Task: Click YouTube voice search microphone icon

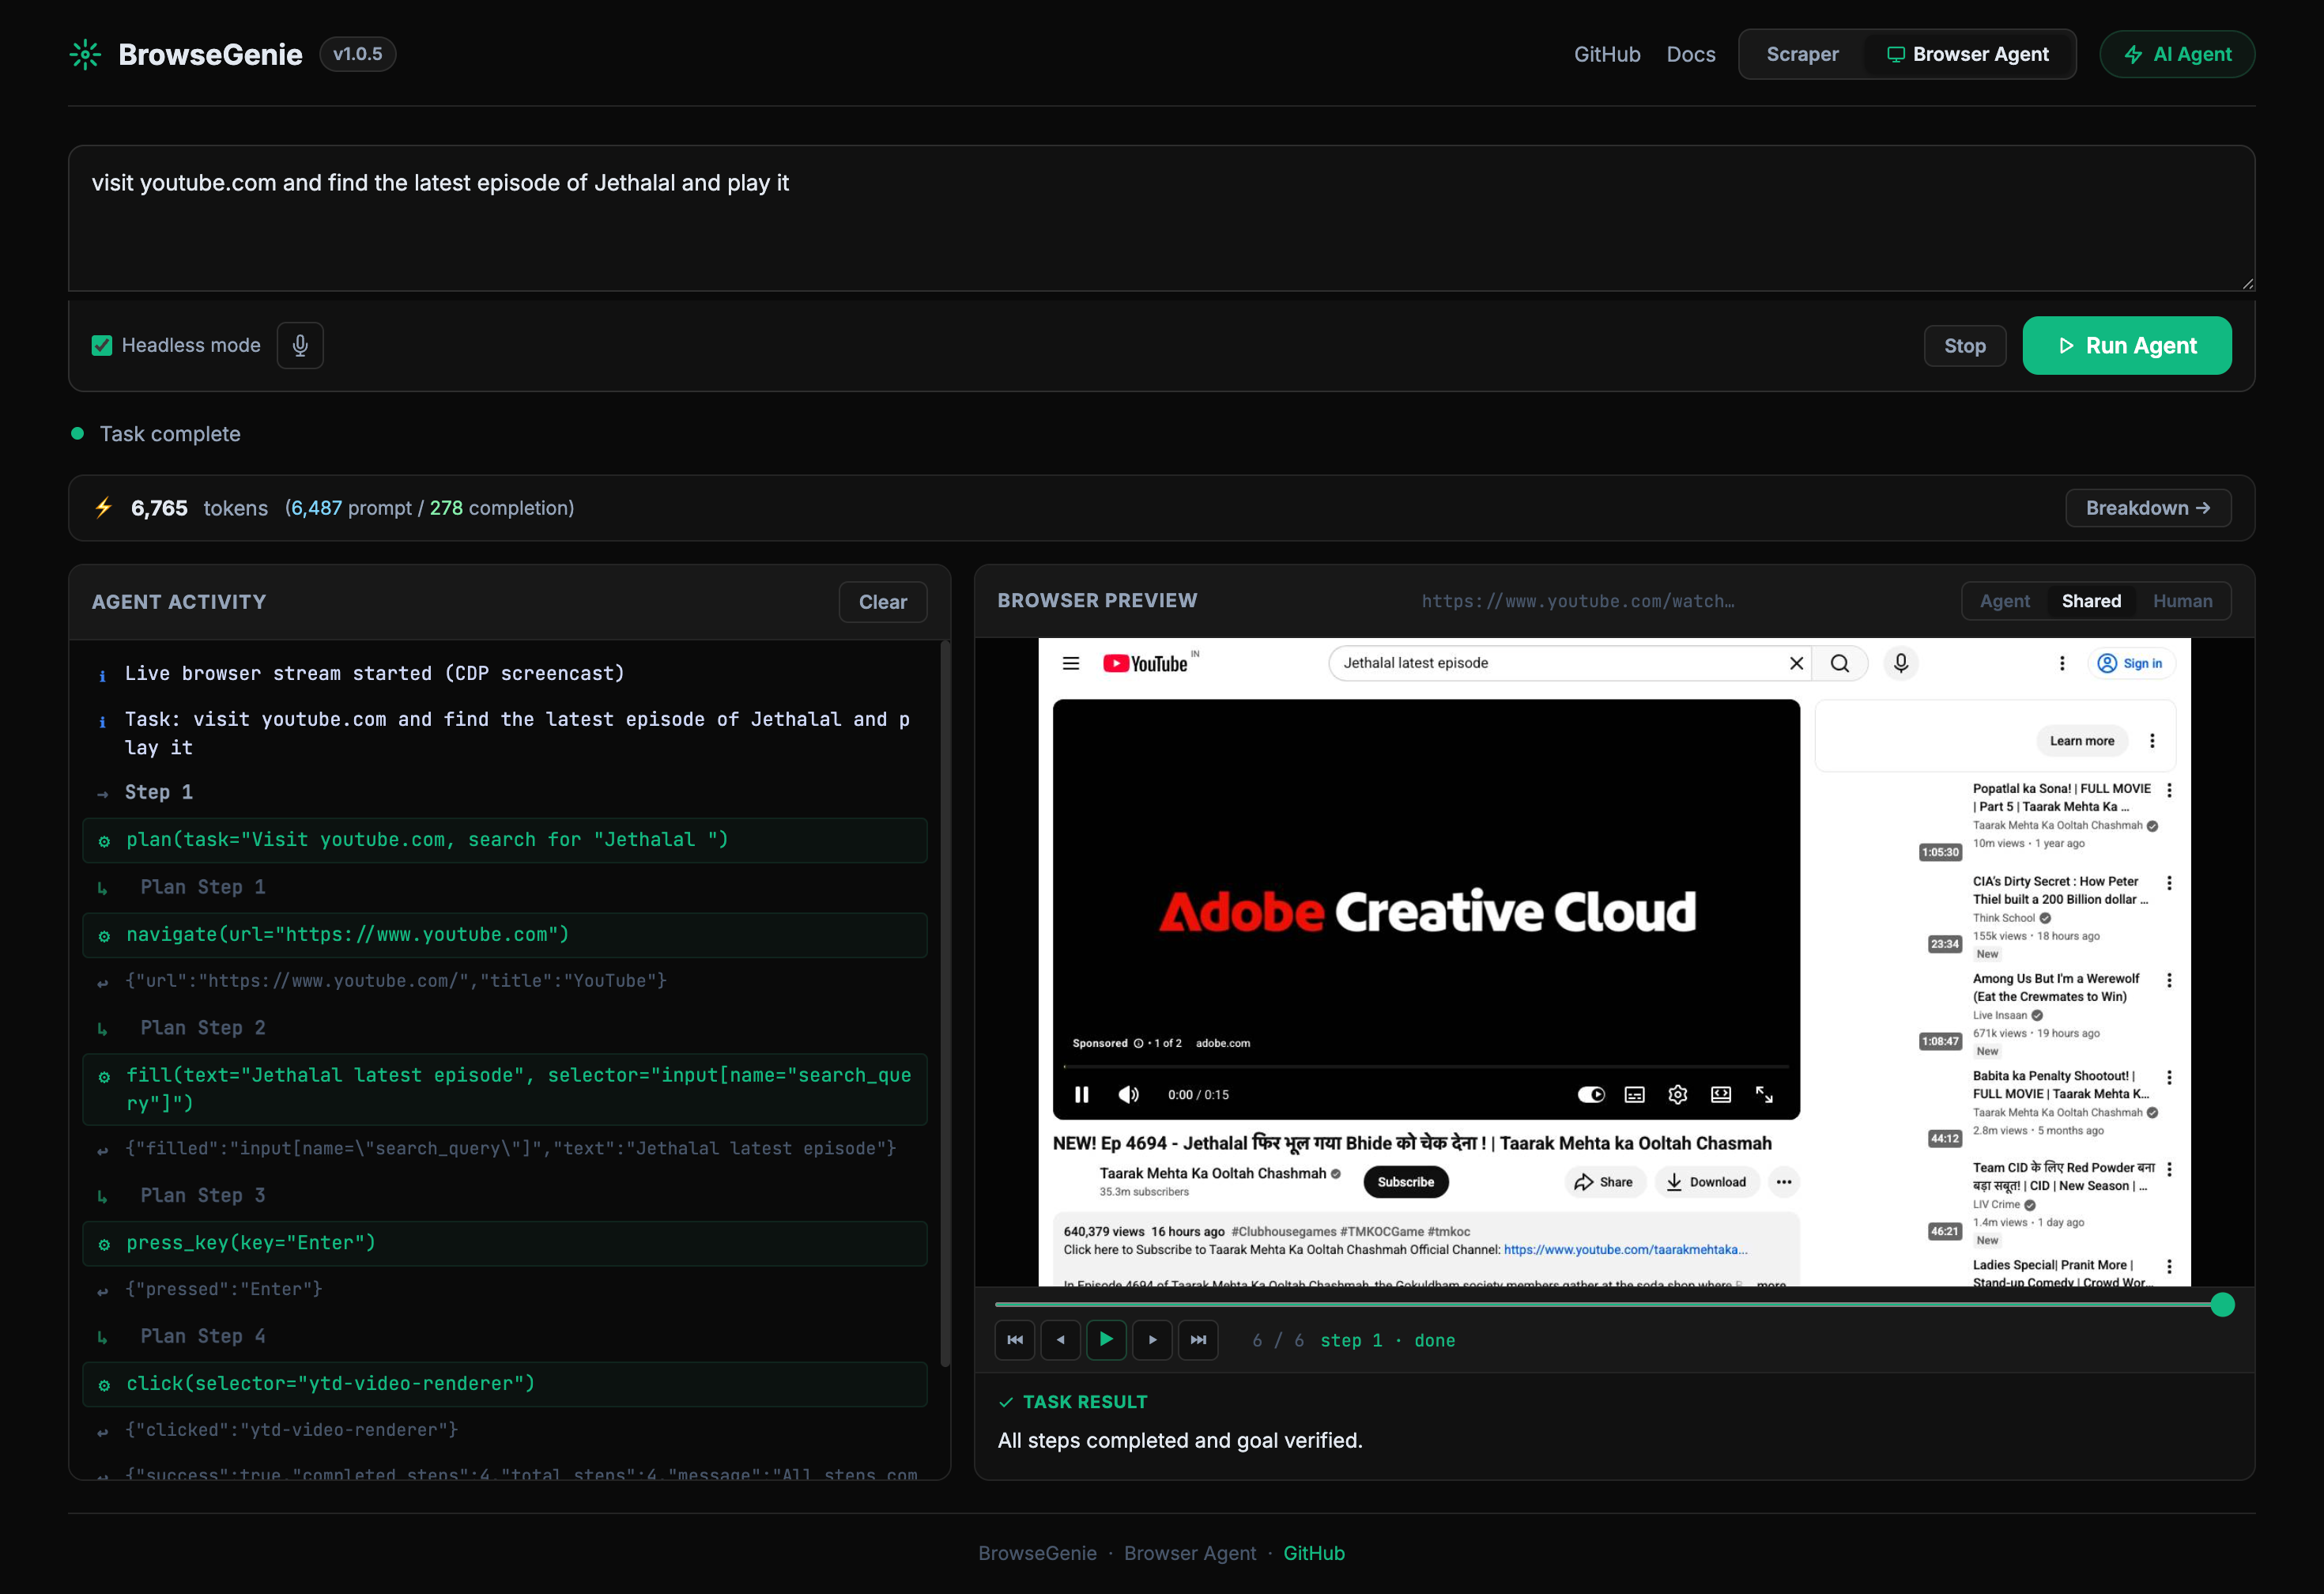Action: pyautogui.click(x=1901, y=663)
